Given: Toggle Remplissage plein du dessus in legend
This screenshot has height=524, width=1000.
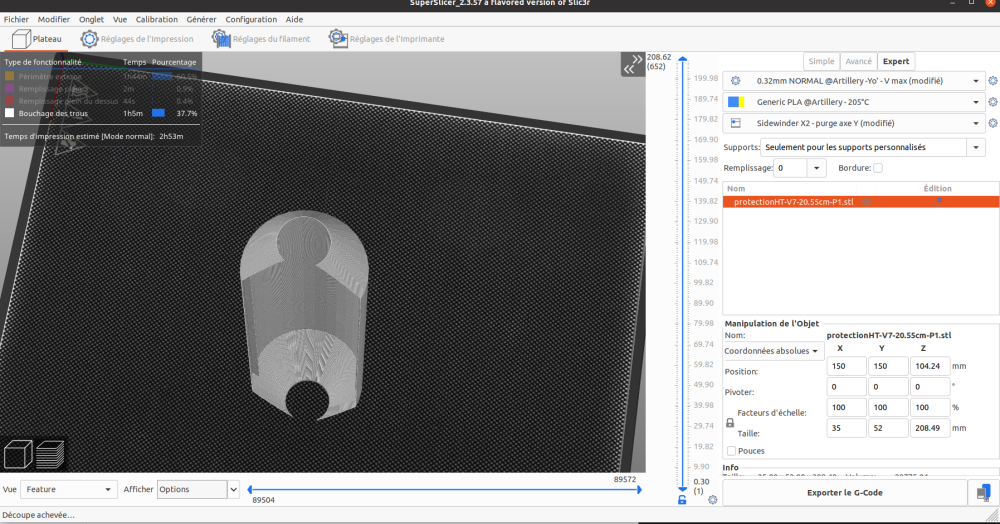Looking at the screenshot, I should [62, 101].
